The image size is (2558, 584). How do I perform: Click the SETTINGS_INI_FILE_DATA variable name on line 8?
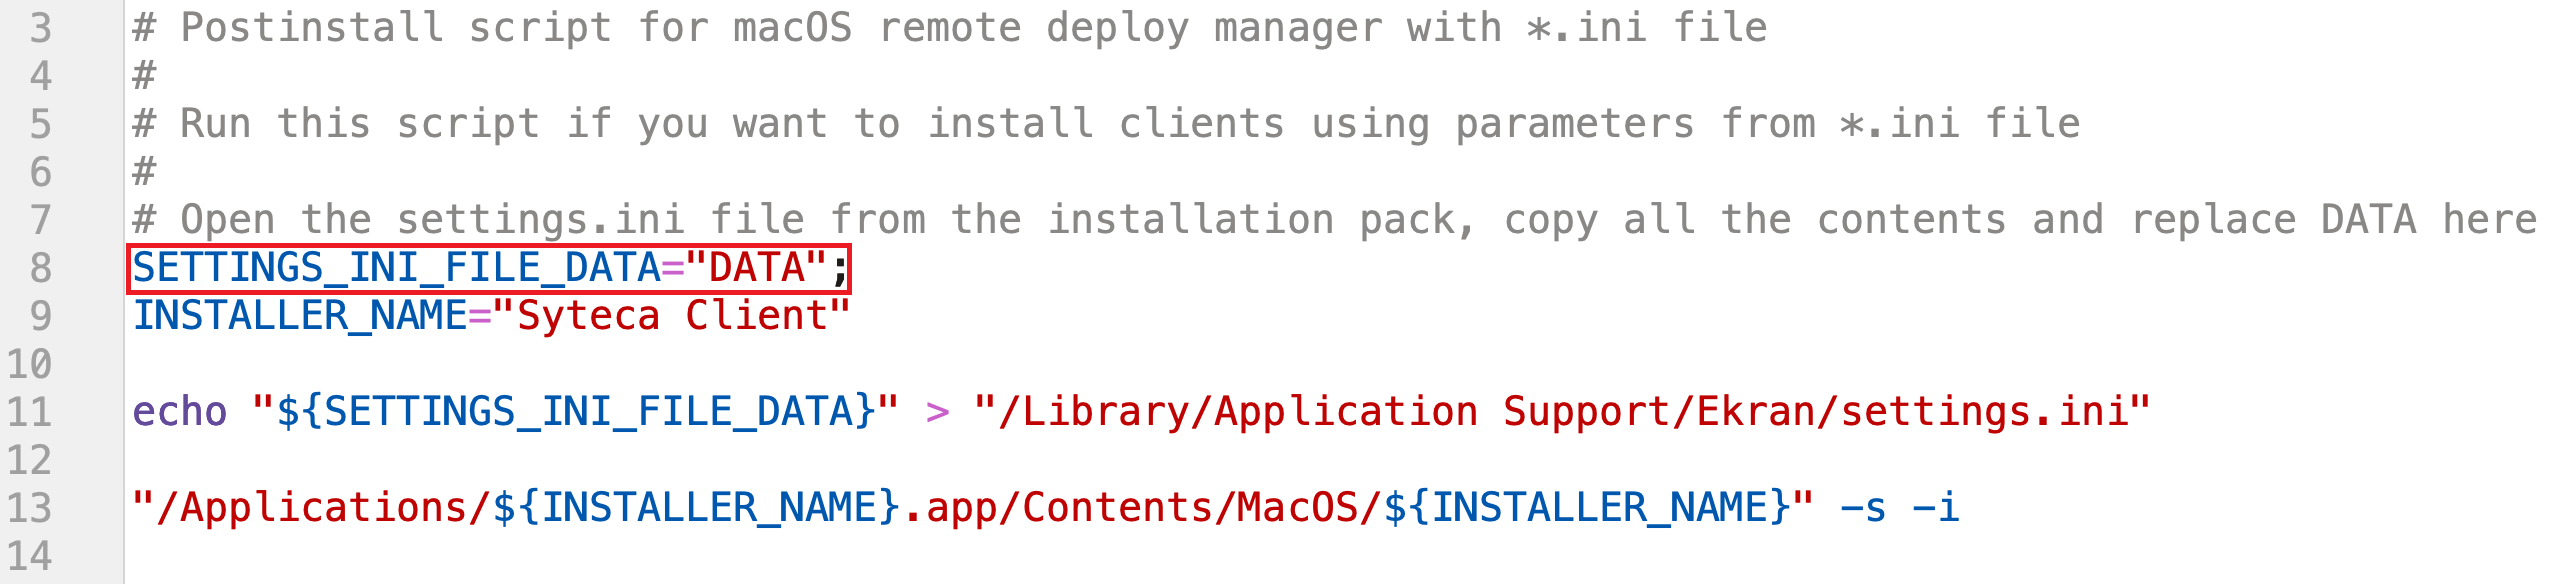(x=396, y=268)
